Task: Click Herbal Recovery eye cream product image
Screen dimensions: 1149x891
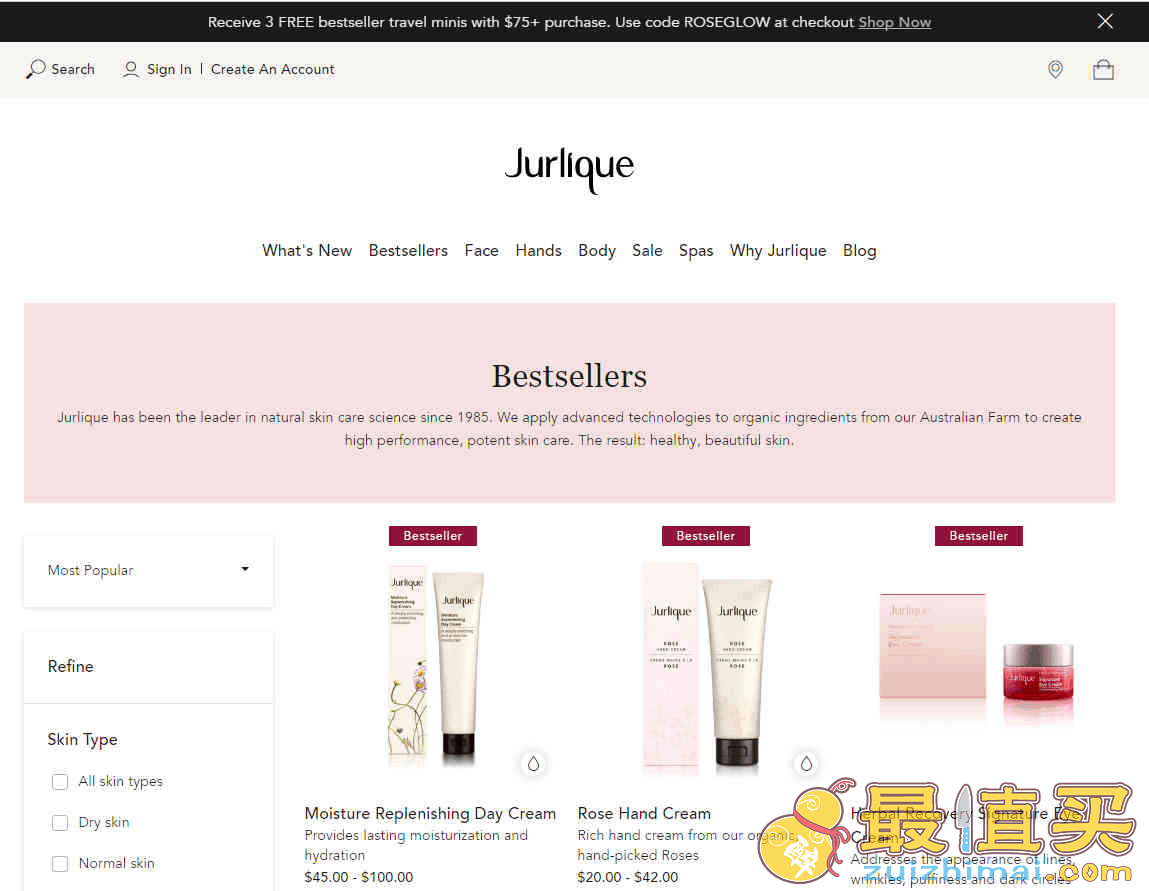Action: click(x=978, y=658)
